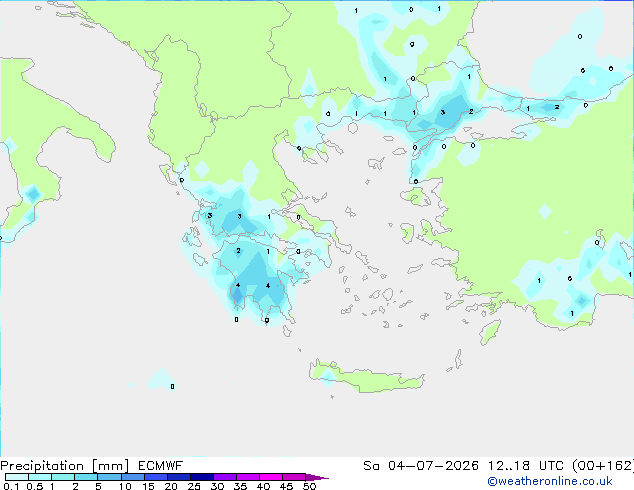The width and height of the screenshot is (634, 490).
Task: Click the '50' legend scale label
Action: pyautogui.click(x=309, y=486)
